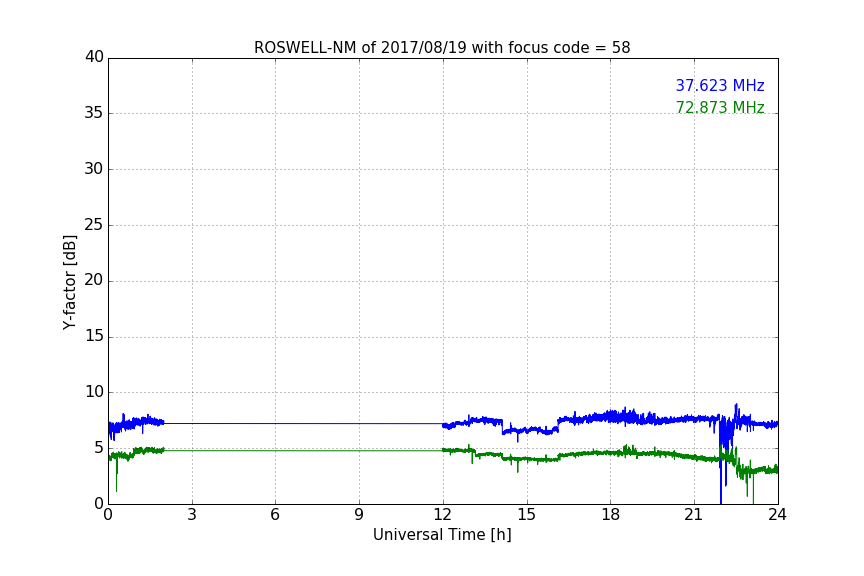Image resolution: width=864 pixels, height=576 pixels.
Task: Select the blue 37.623 MHz legend label
Action: tap(720, 85)
